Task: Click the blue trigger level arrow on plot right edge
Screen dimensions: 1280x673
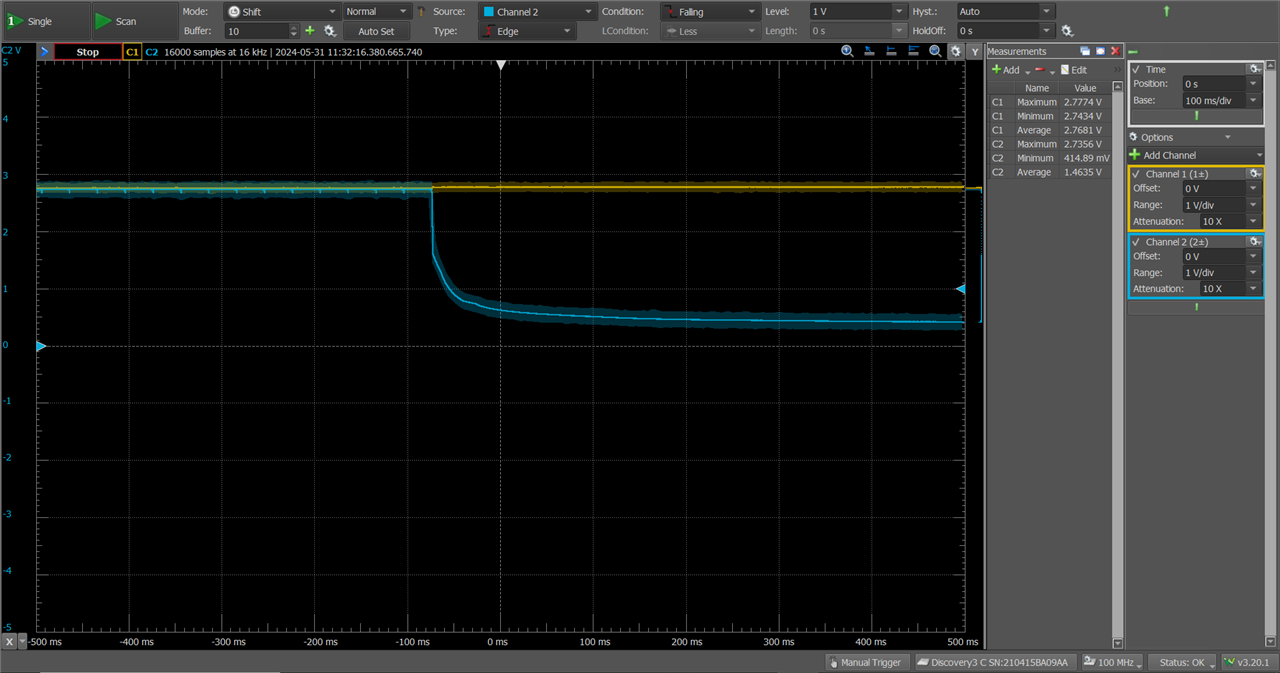Action: pos(961,289)
